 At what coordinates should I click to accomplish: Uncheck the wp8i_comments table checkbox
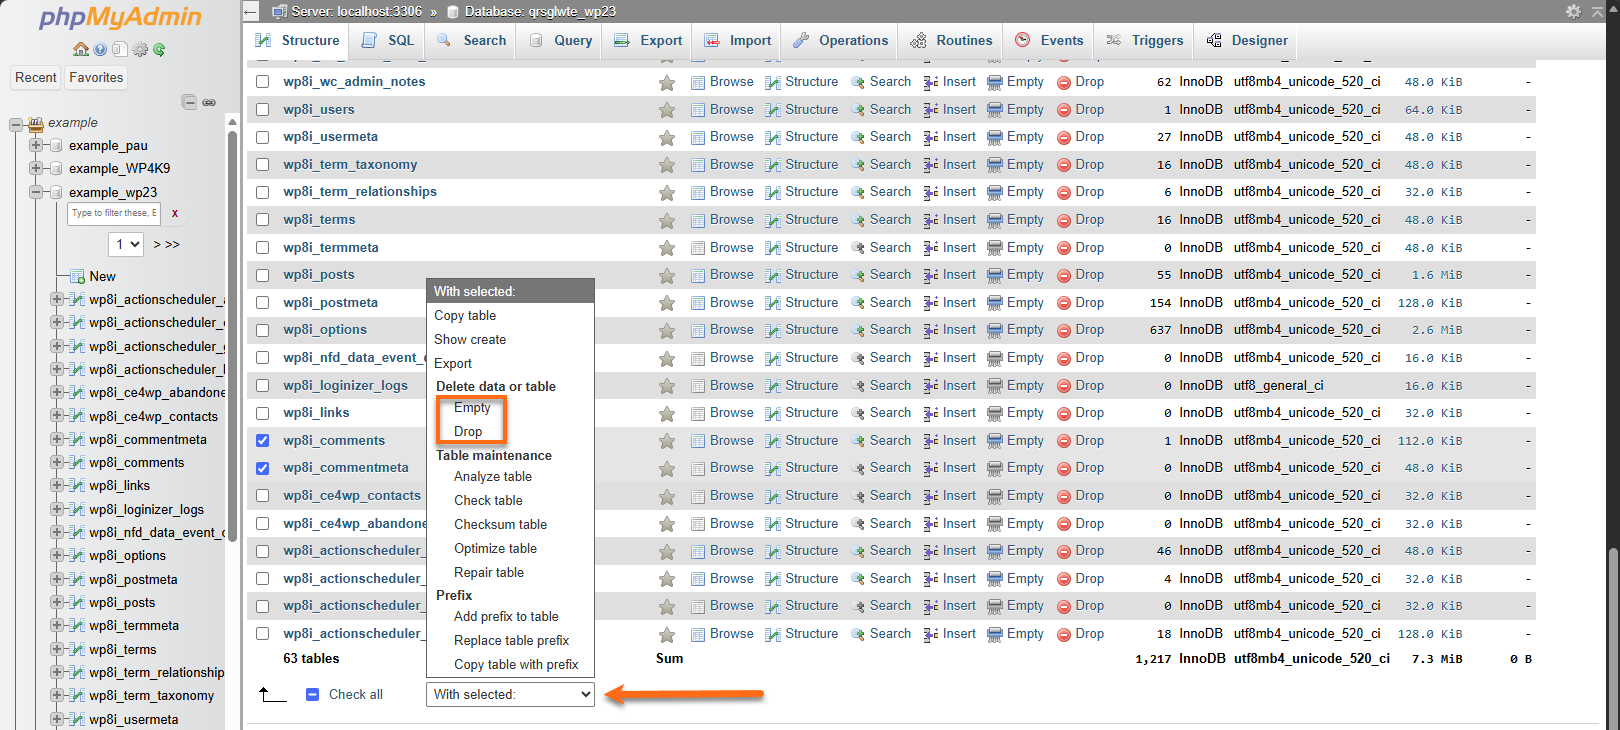click(262, 440)
